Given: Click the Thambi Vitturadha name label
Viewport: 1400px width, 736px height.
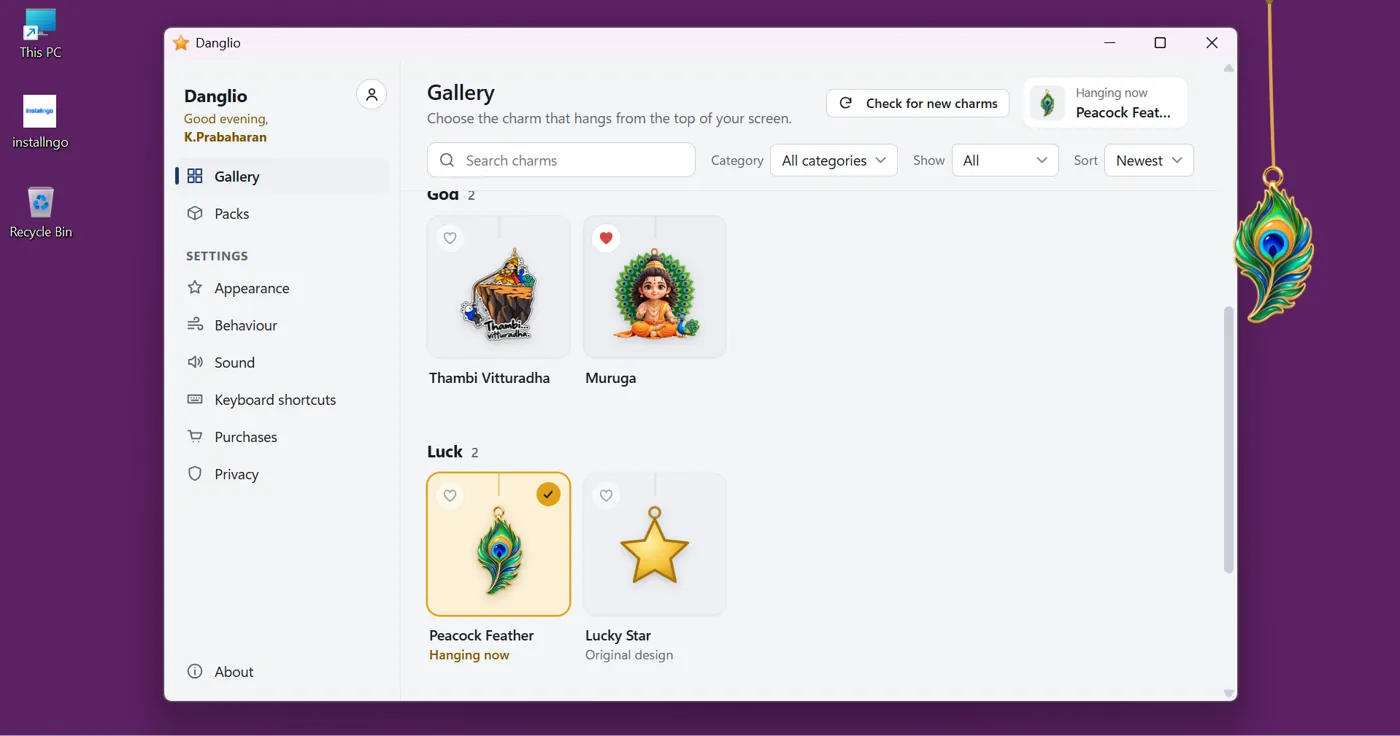Looking at the screenshot, I should (489, 378).
